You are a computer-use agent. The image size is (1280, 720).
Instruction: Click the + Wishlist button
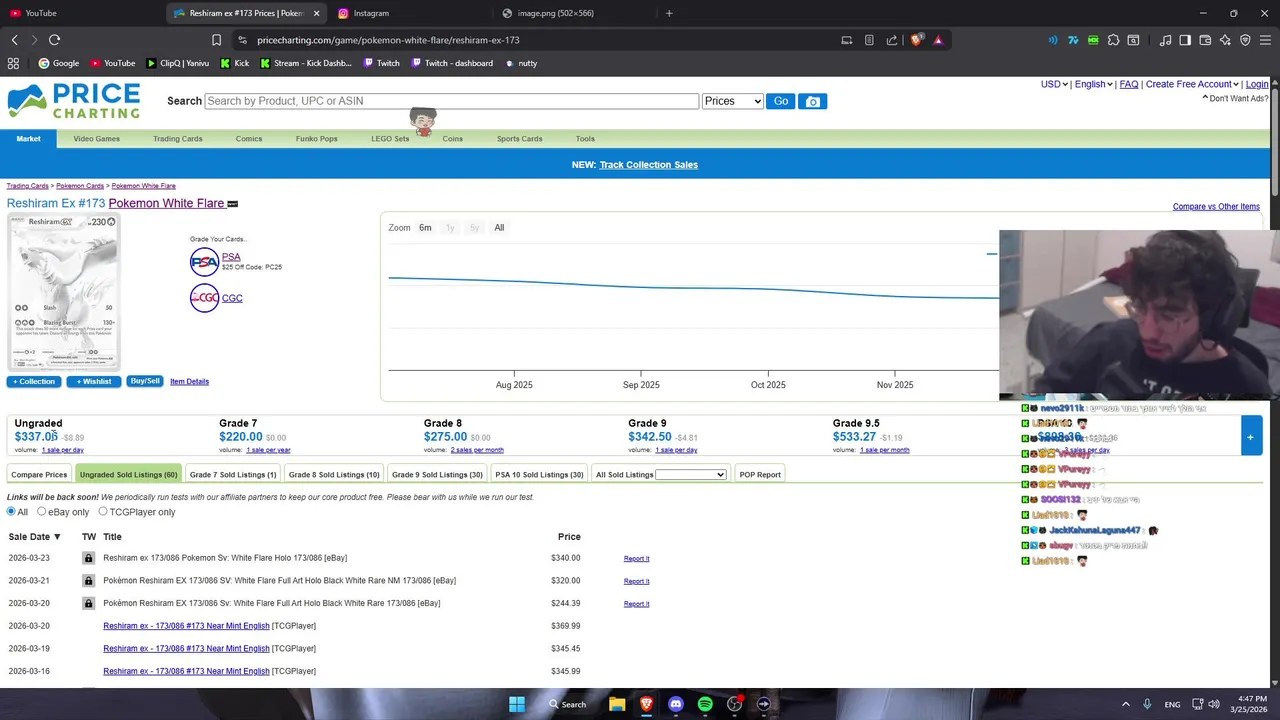[x=94, y=381]
